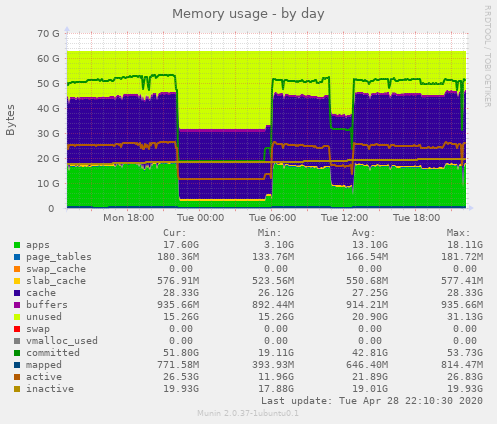Click inactive minimum value 17.88G
The width and height of the screenshot is (497, 424).
[276, 389]
